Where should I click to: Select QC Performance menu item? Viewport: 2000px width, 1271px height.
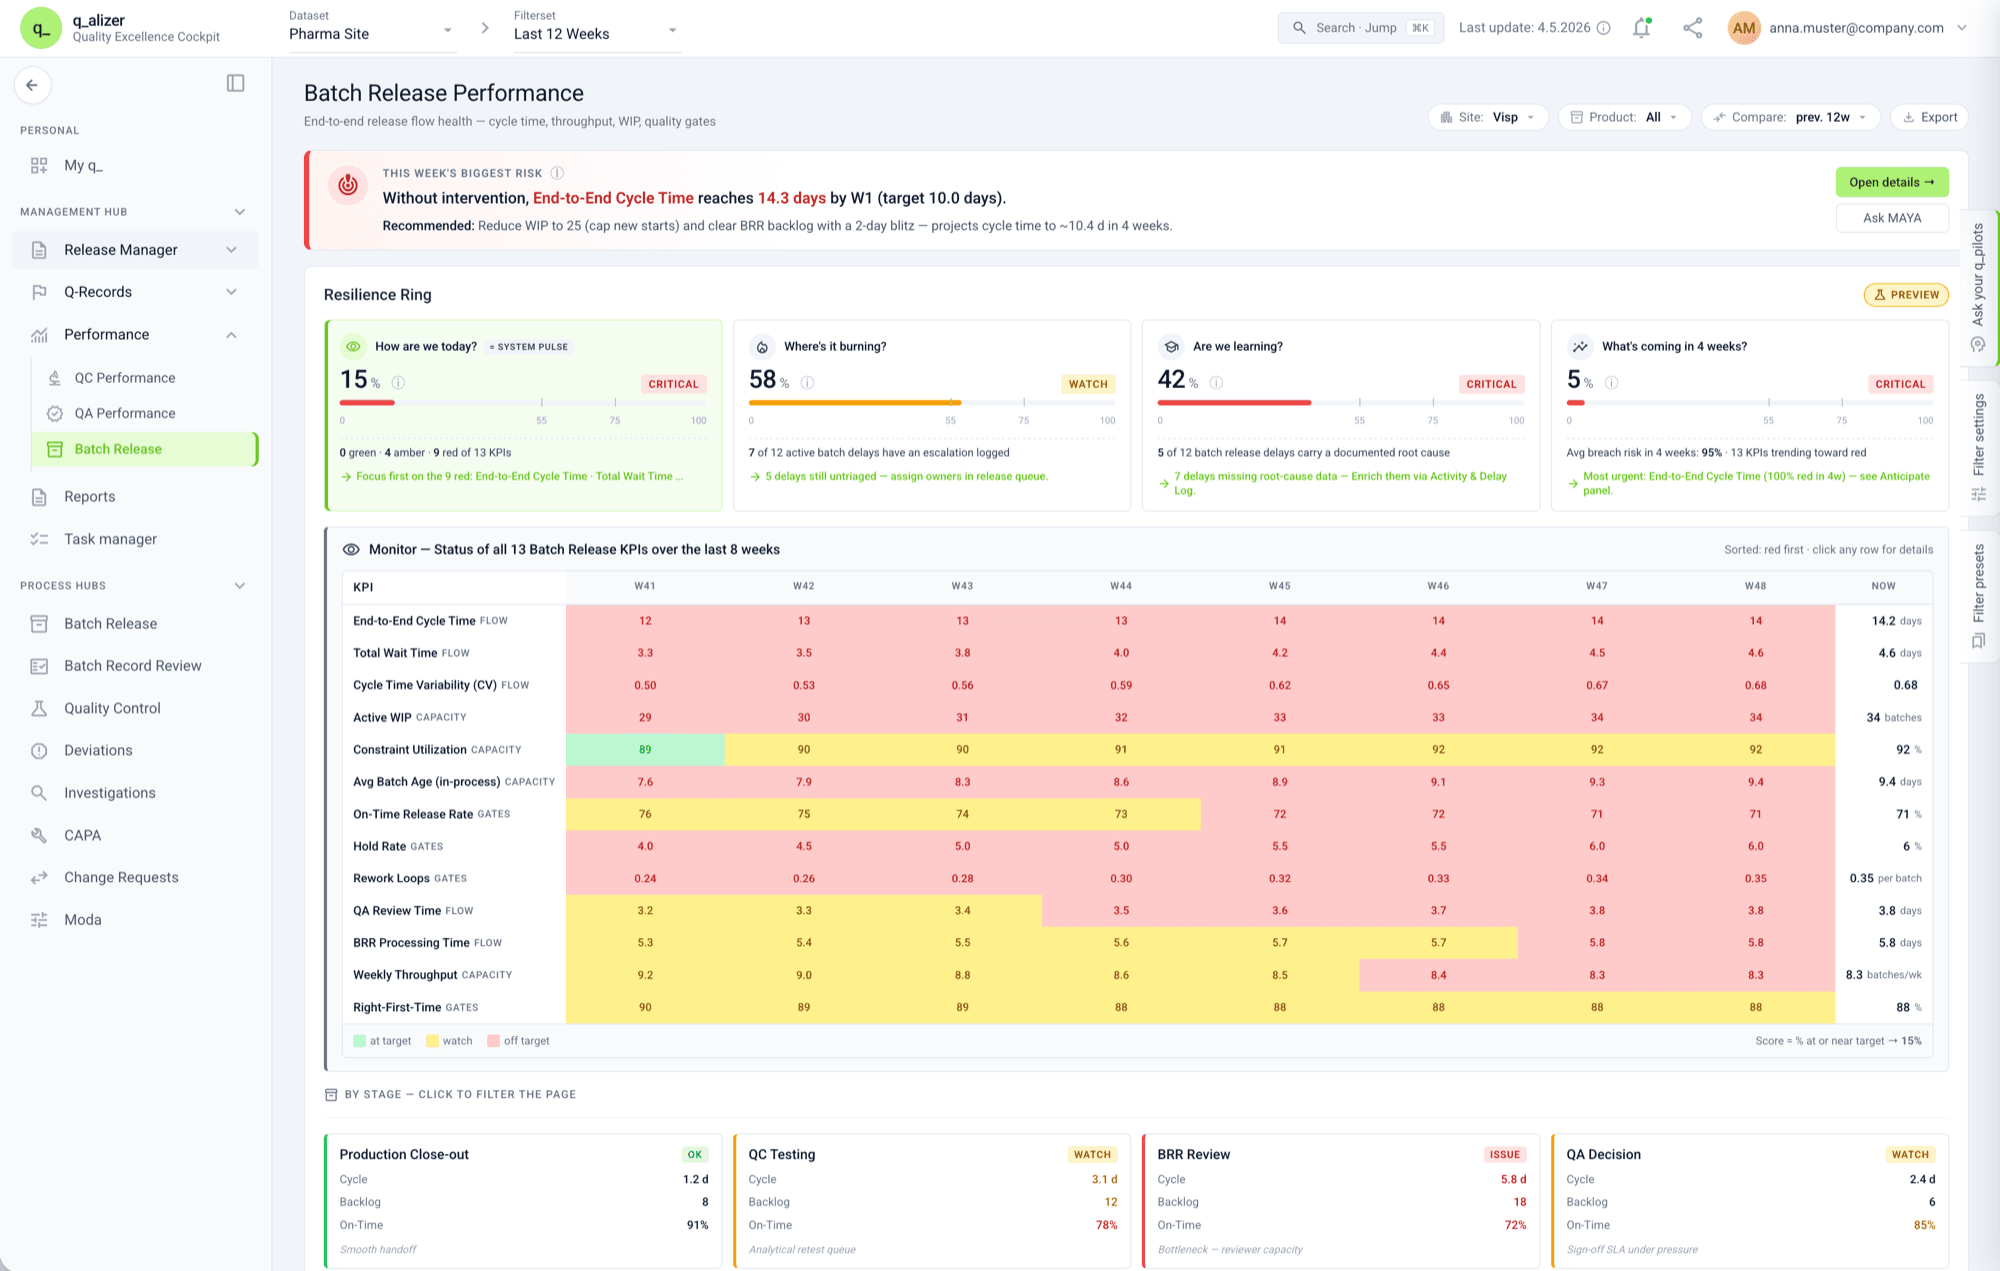145,378
